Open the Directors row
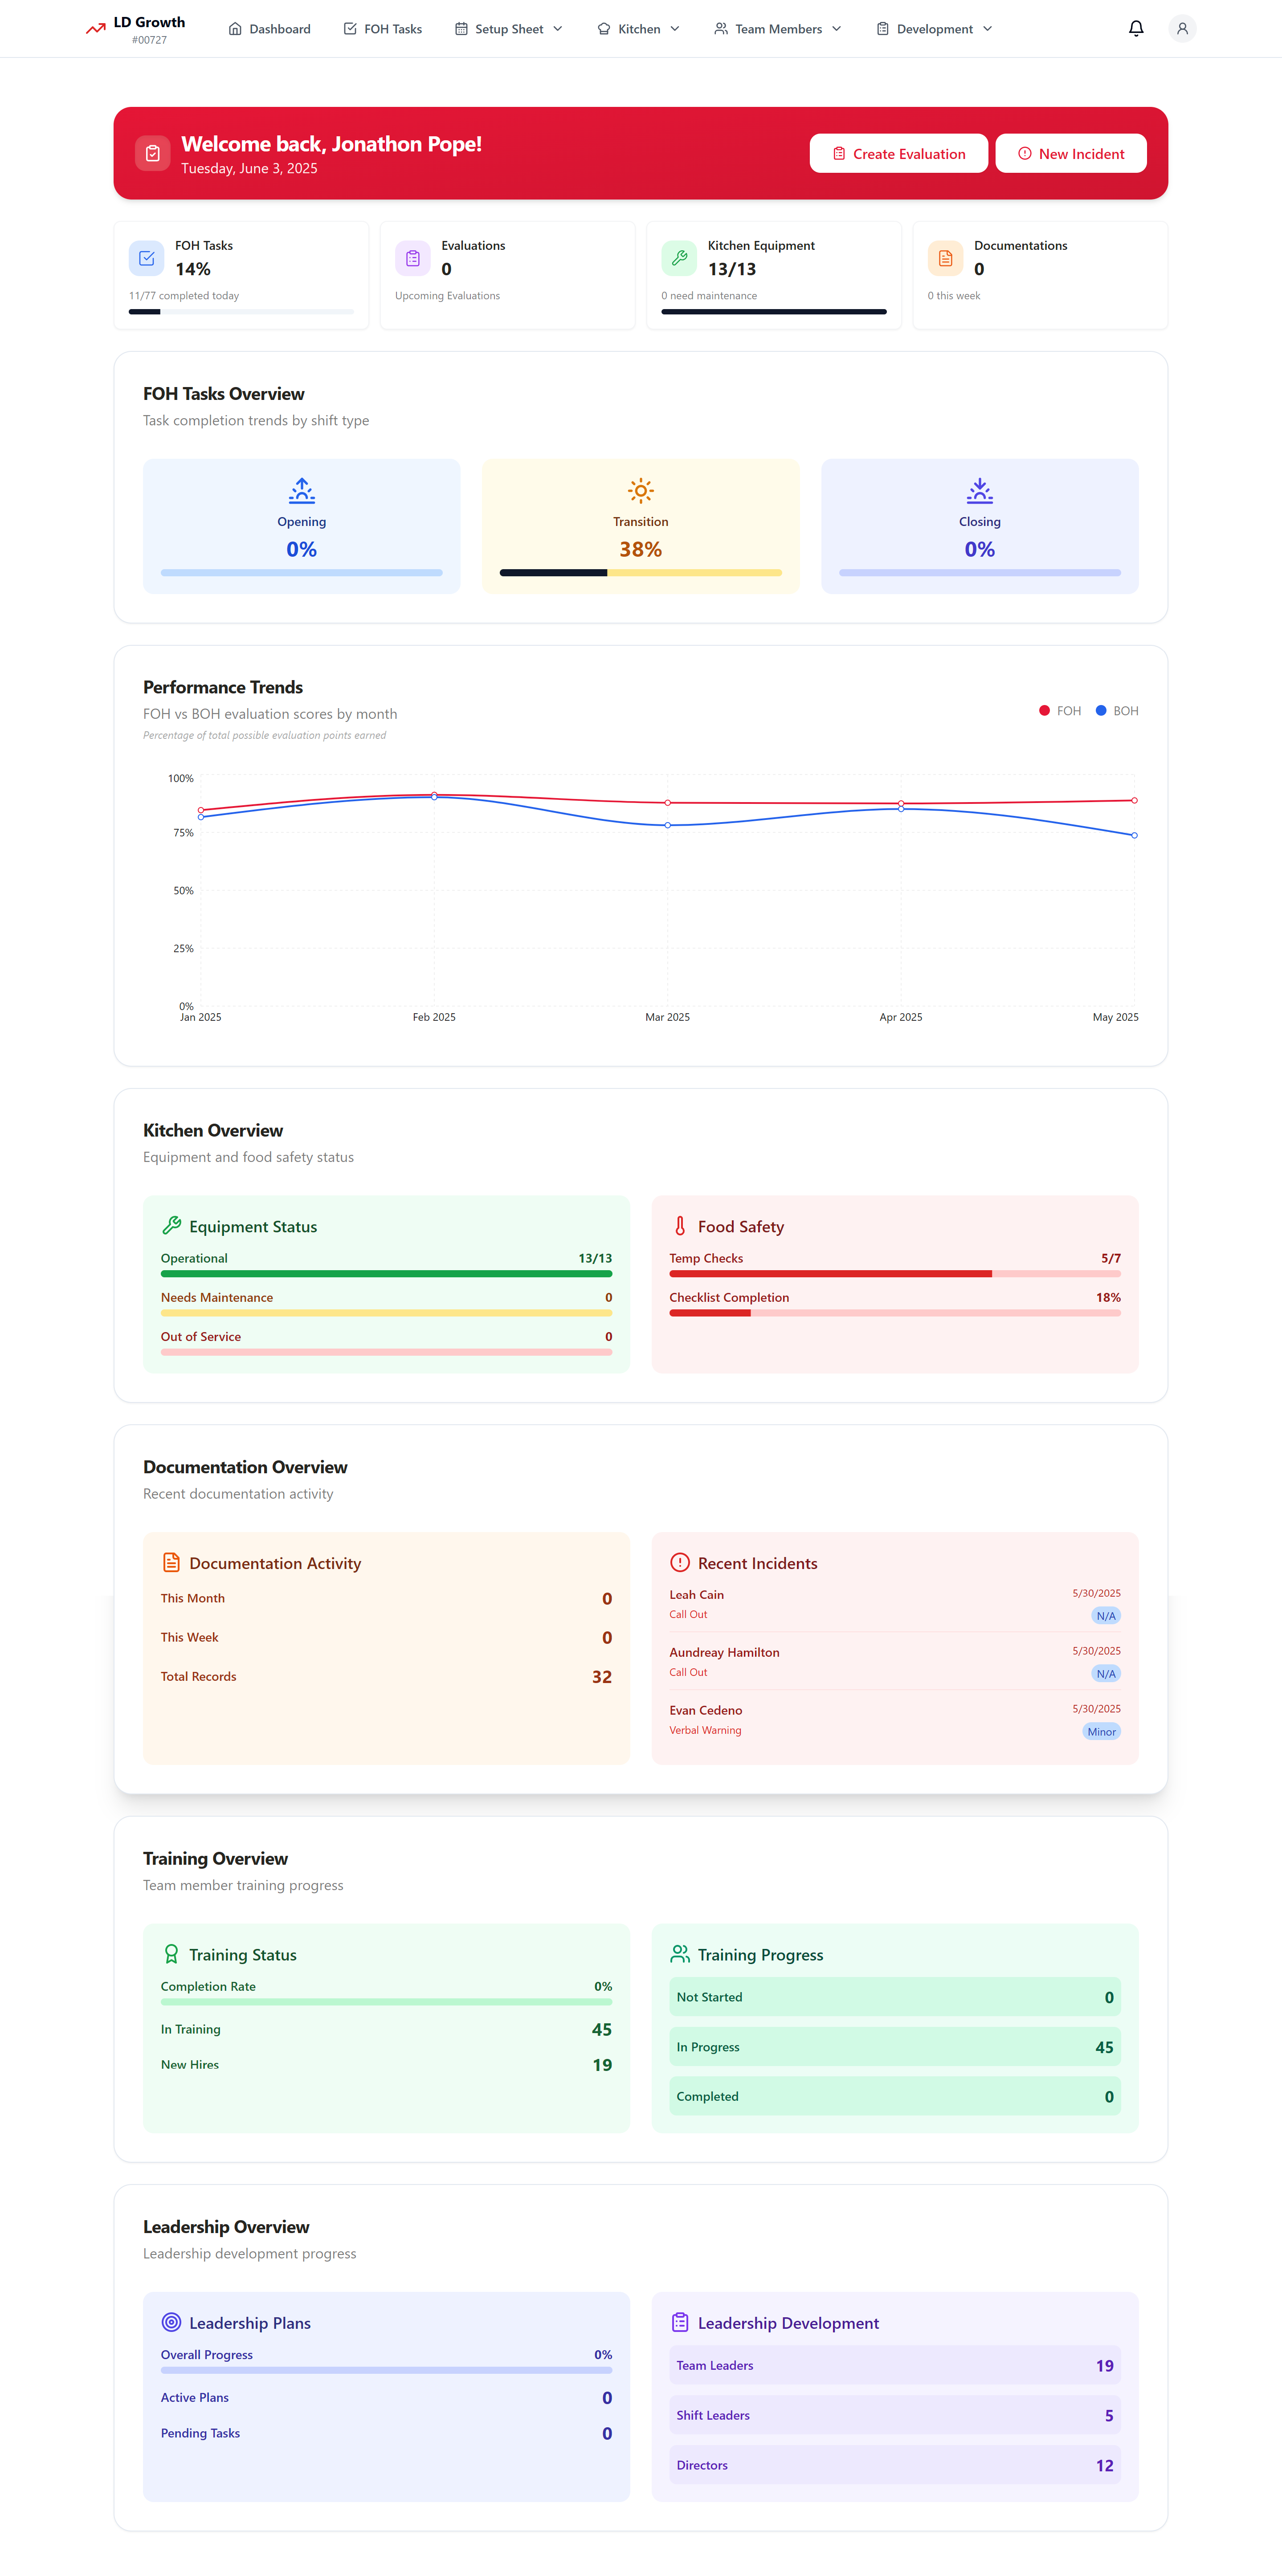Image resolution: width=1282 pixels, height=2576 pixels. point(895,2465)
